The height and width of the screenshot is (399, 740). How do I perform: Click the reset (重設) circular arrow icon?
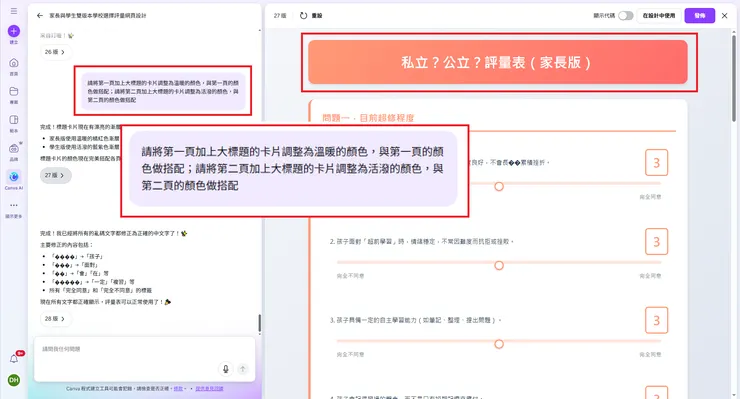[x=303, y=16]
